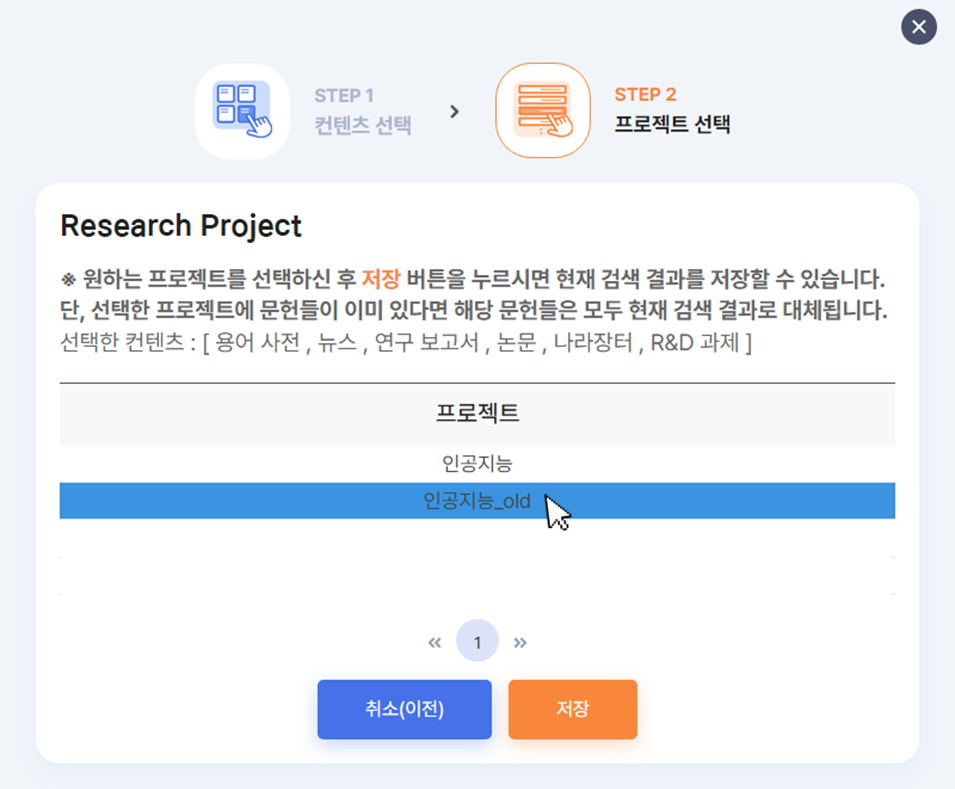Go to the previous page with «
955x789 pixels.
pos(434,642)
